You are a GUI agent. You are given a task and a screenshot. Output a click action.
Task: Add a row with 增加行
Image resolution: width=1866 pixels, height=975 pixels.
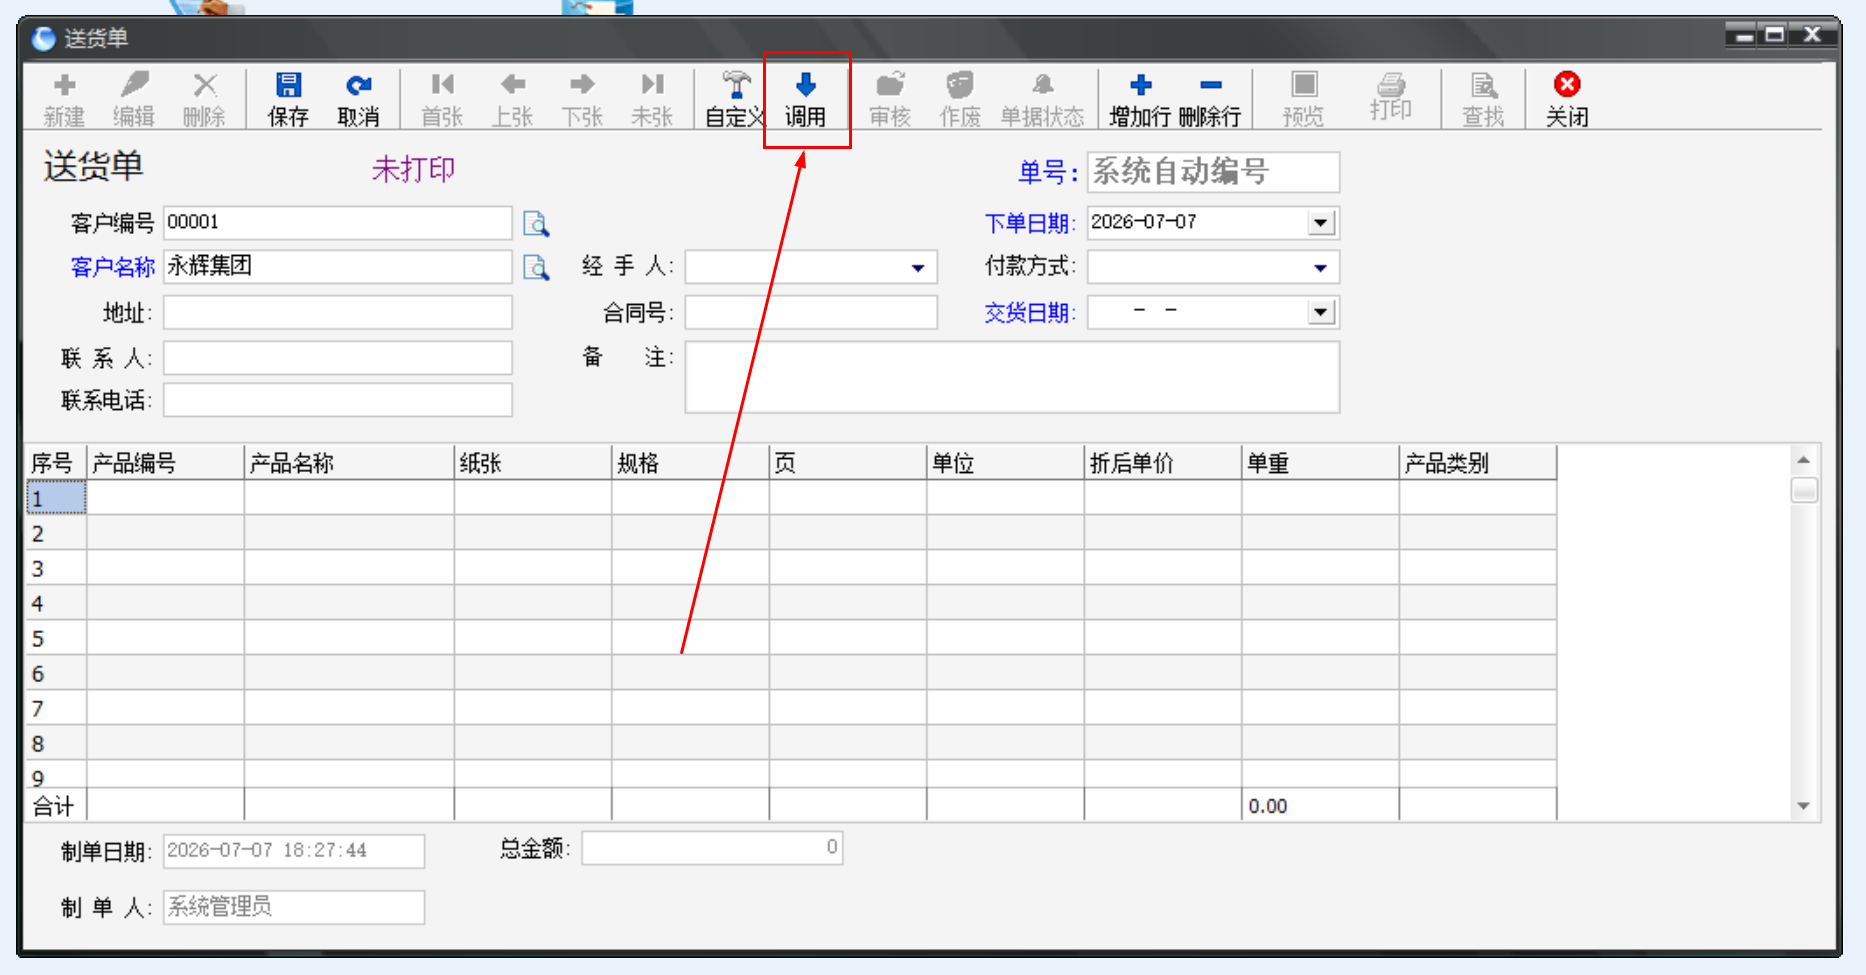point(1140,99)
